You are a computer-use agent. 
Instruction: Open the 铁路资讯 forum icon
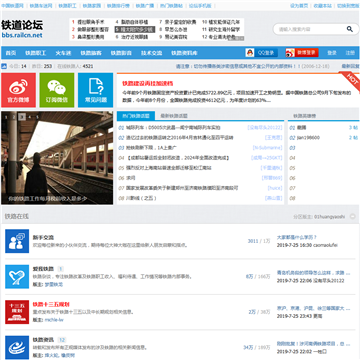click(17, 347)
